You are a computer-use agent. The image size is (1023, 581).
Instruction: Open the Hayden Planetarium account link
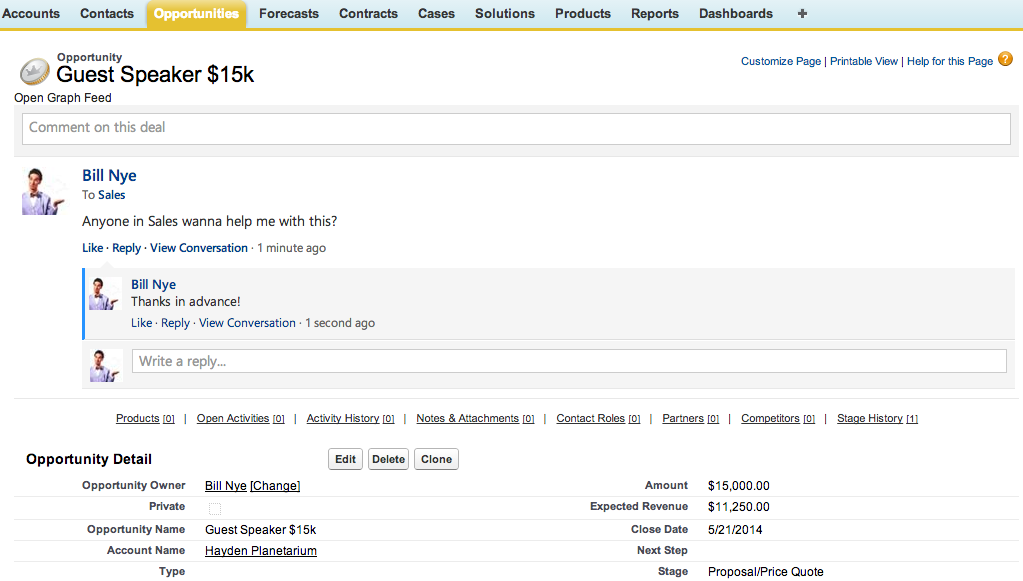coord(261,551)
